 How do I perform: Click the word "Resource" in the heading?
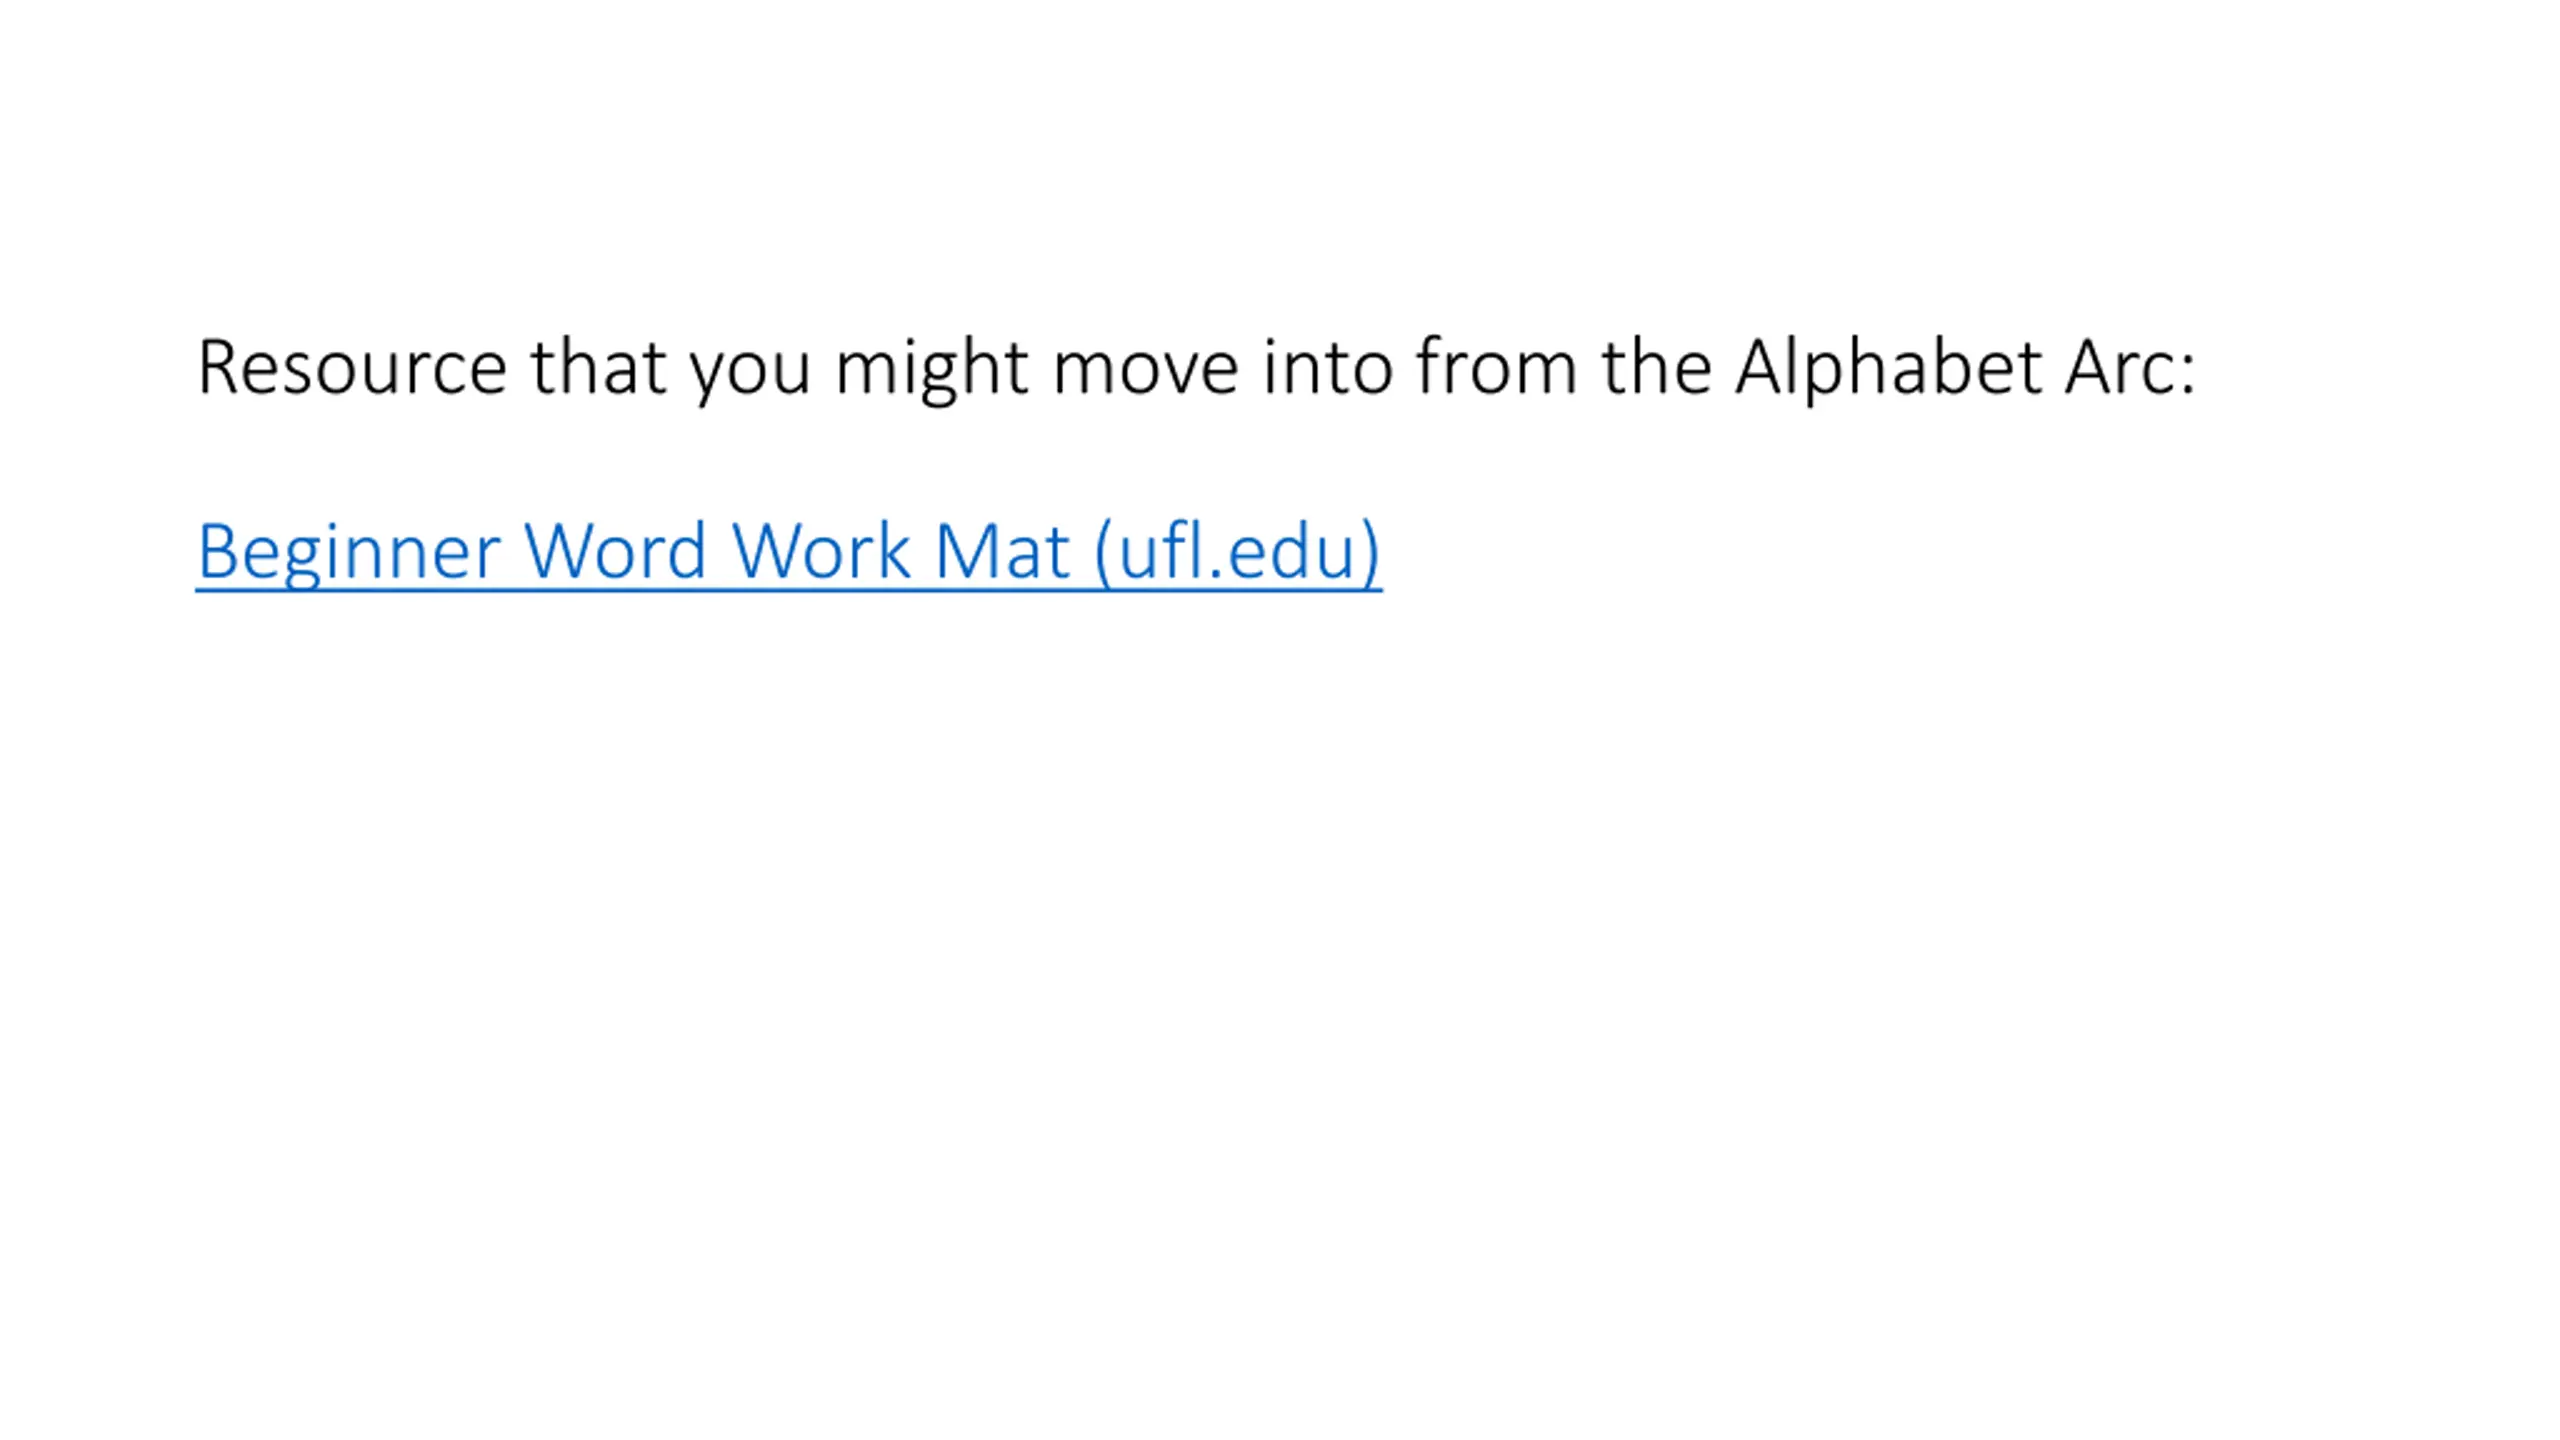point(352,368)
